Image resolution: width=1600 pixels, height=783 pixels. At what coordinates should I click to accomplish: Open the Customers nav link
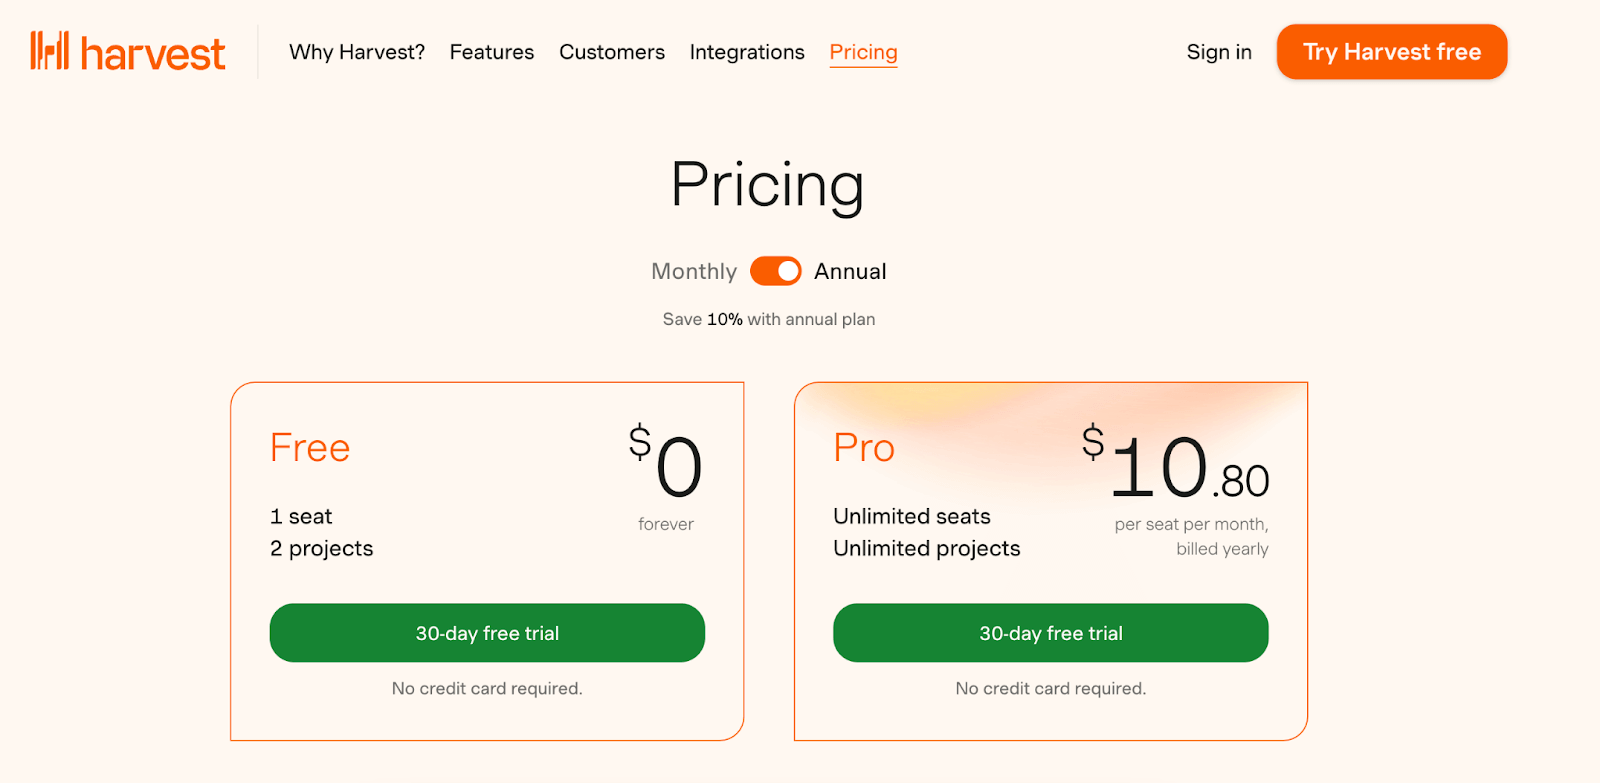point(612,52)
